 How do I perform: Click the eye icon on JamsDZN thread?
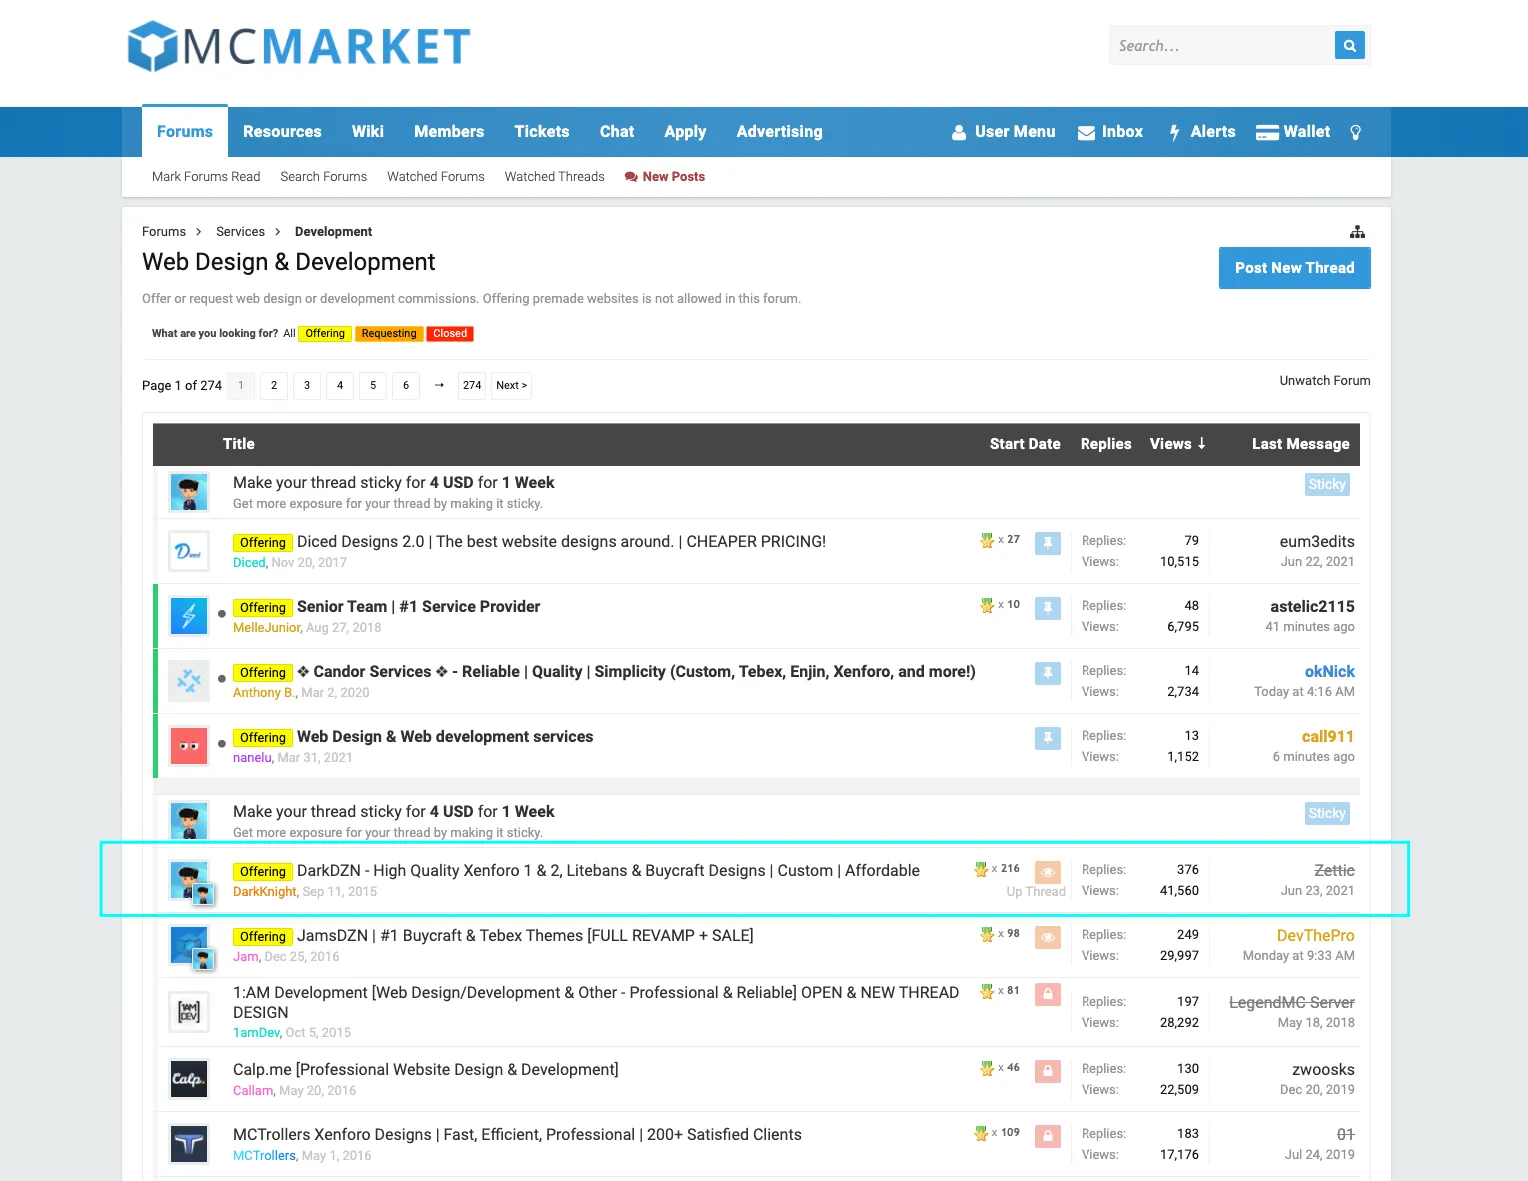1047,937
